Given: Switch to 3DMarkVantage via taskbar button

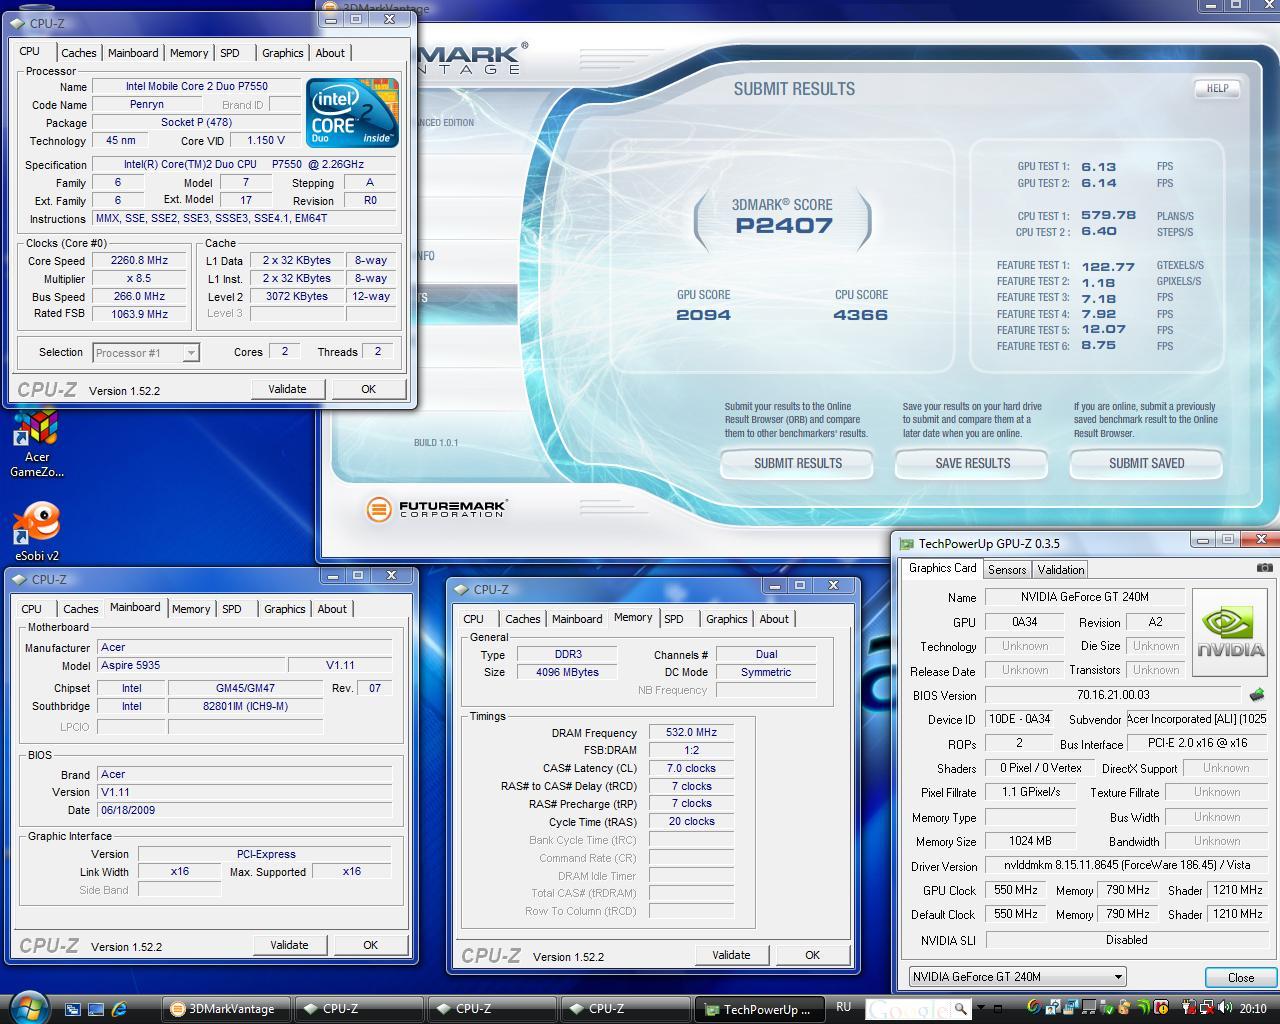Looking at the screenshot, I should click(x=227, y=1009).
